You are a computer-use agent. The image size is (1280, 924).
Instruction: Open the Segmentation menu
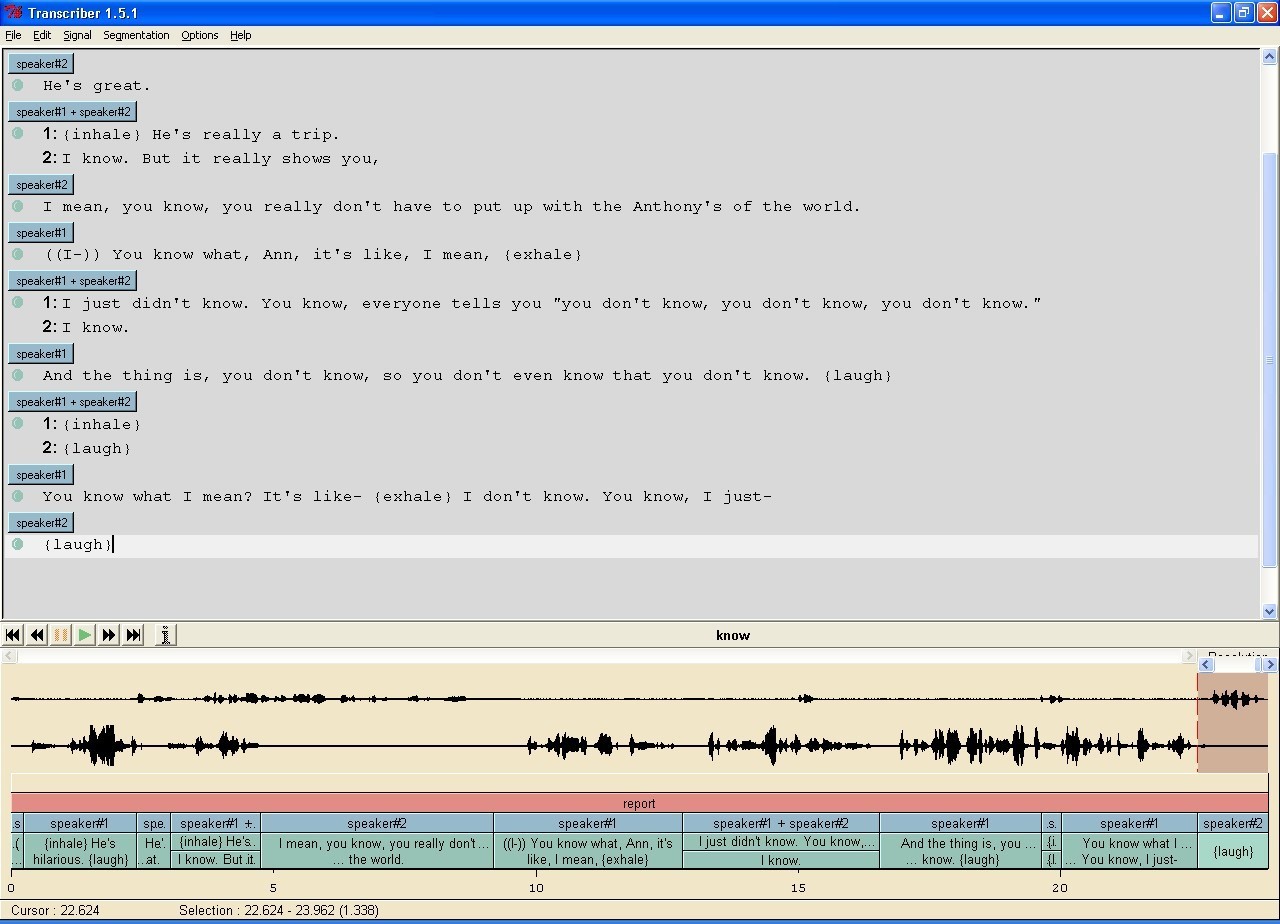pyautogui.click(x=136, y=35)
